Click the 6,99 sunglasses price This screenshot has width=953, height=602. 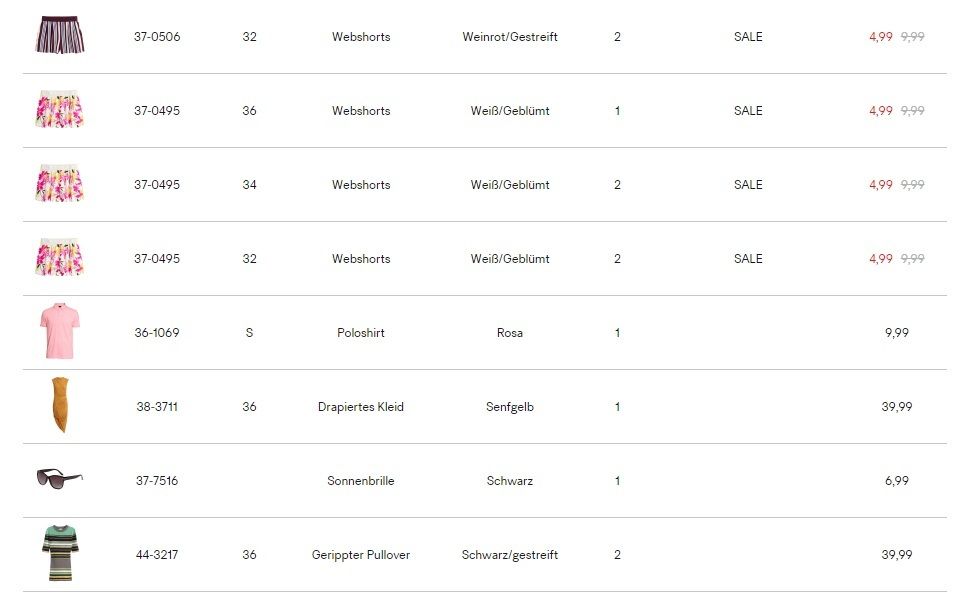coord(897,481)
